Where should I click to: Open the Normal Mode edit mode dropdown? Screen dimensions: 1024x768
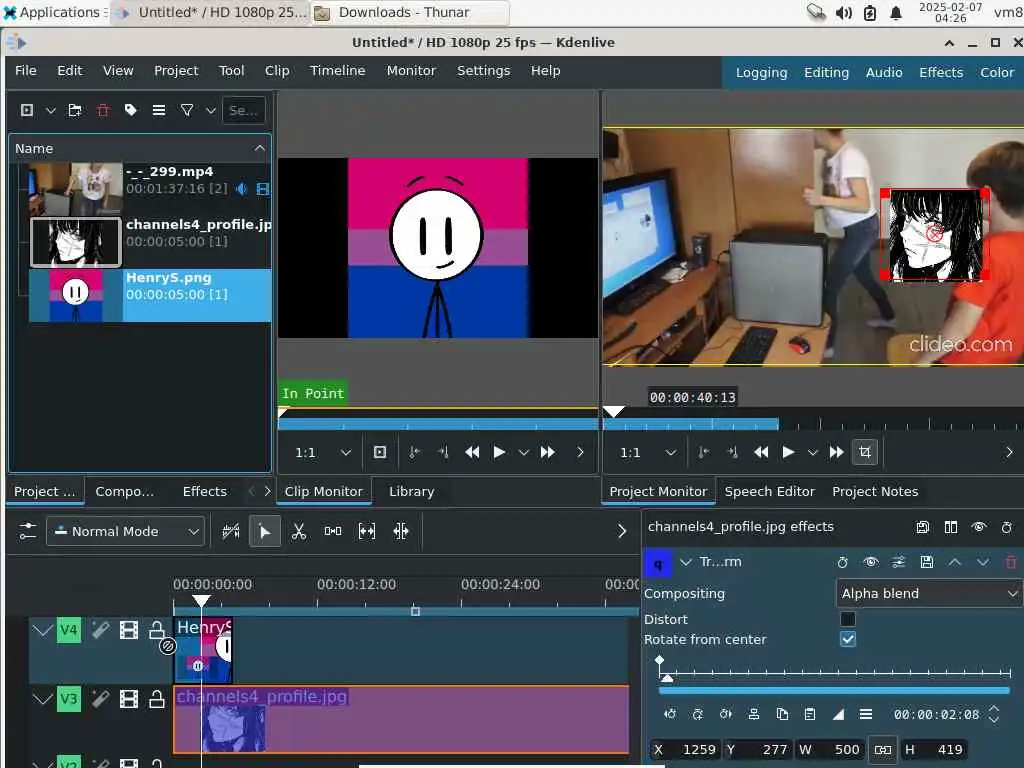pos(125,531)
